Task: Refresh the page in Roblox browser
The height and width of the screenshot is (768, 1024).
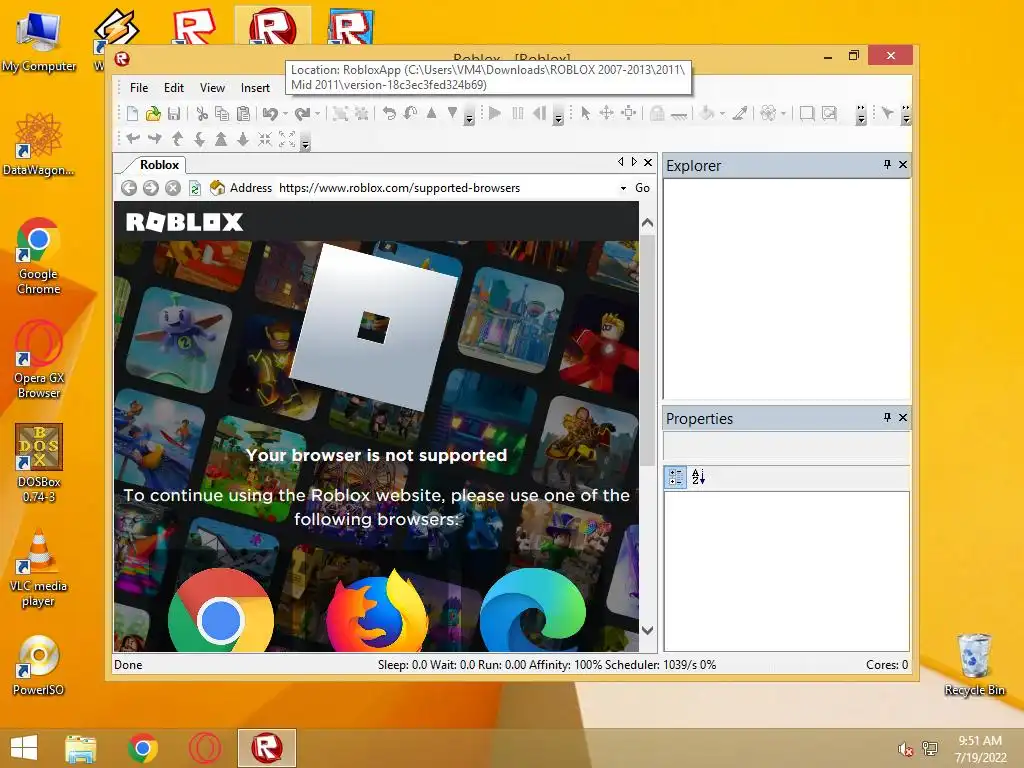Action: [x=195, y=188]
